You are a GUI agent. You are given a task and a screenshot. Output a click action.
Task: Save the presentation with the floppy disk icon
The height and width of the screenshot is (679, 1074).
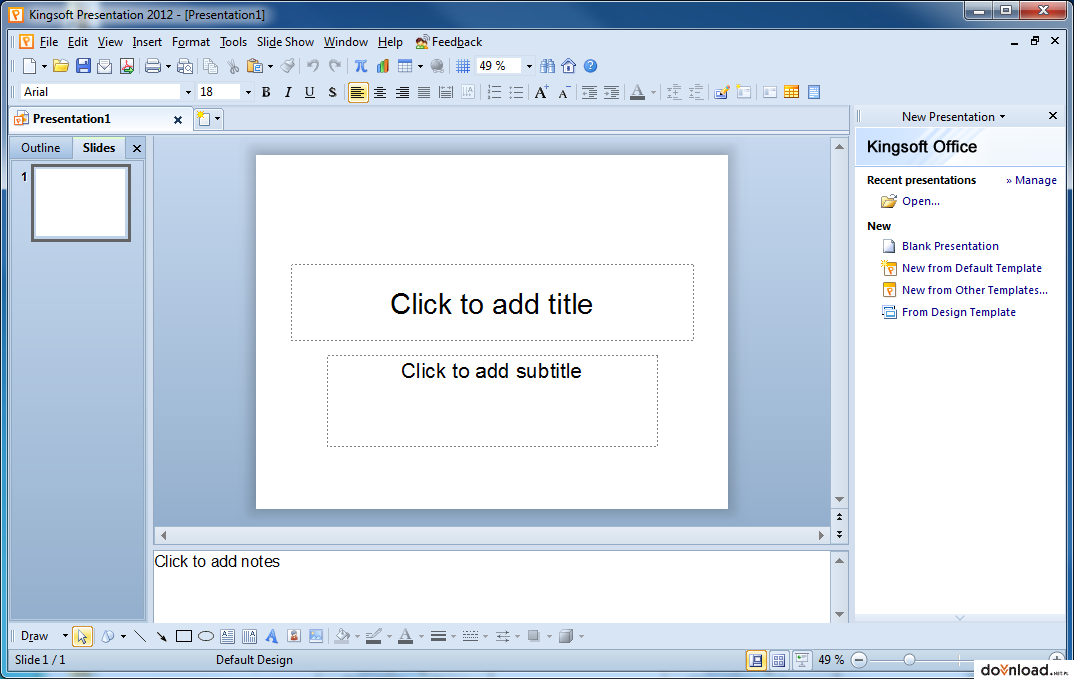(83, 66)
